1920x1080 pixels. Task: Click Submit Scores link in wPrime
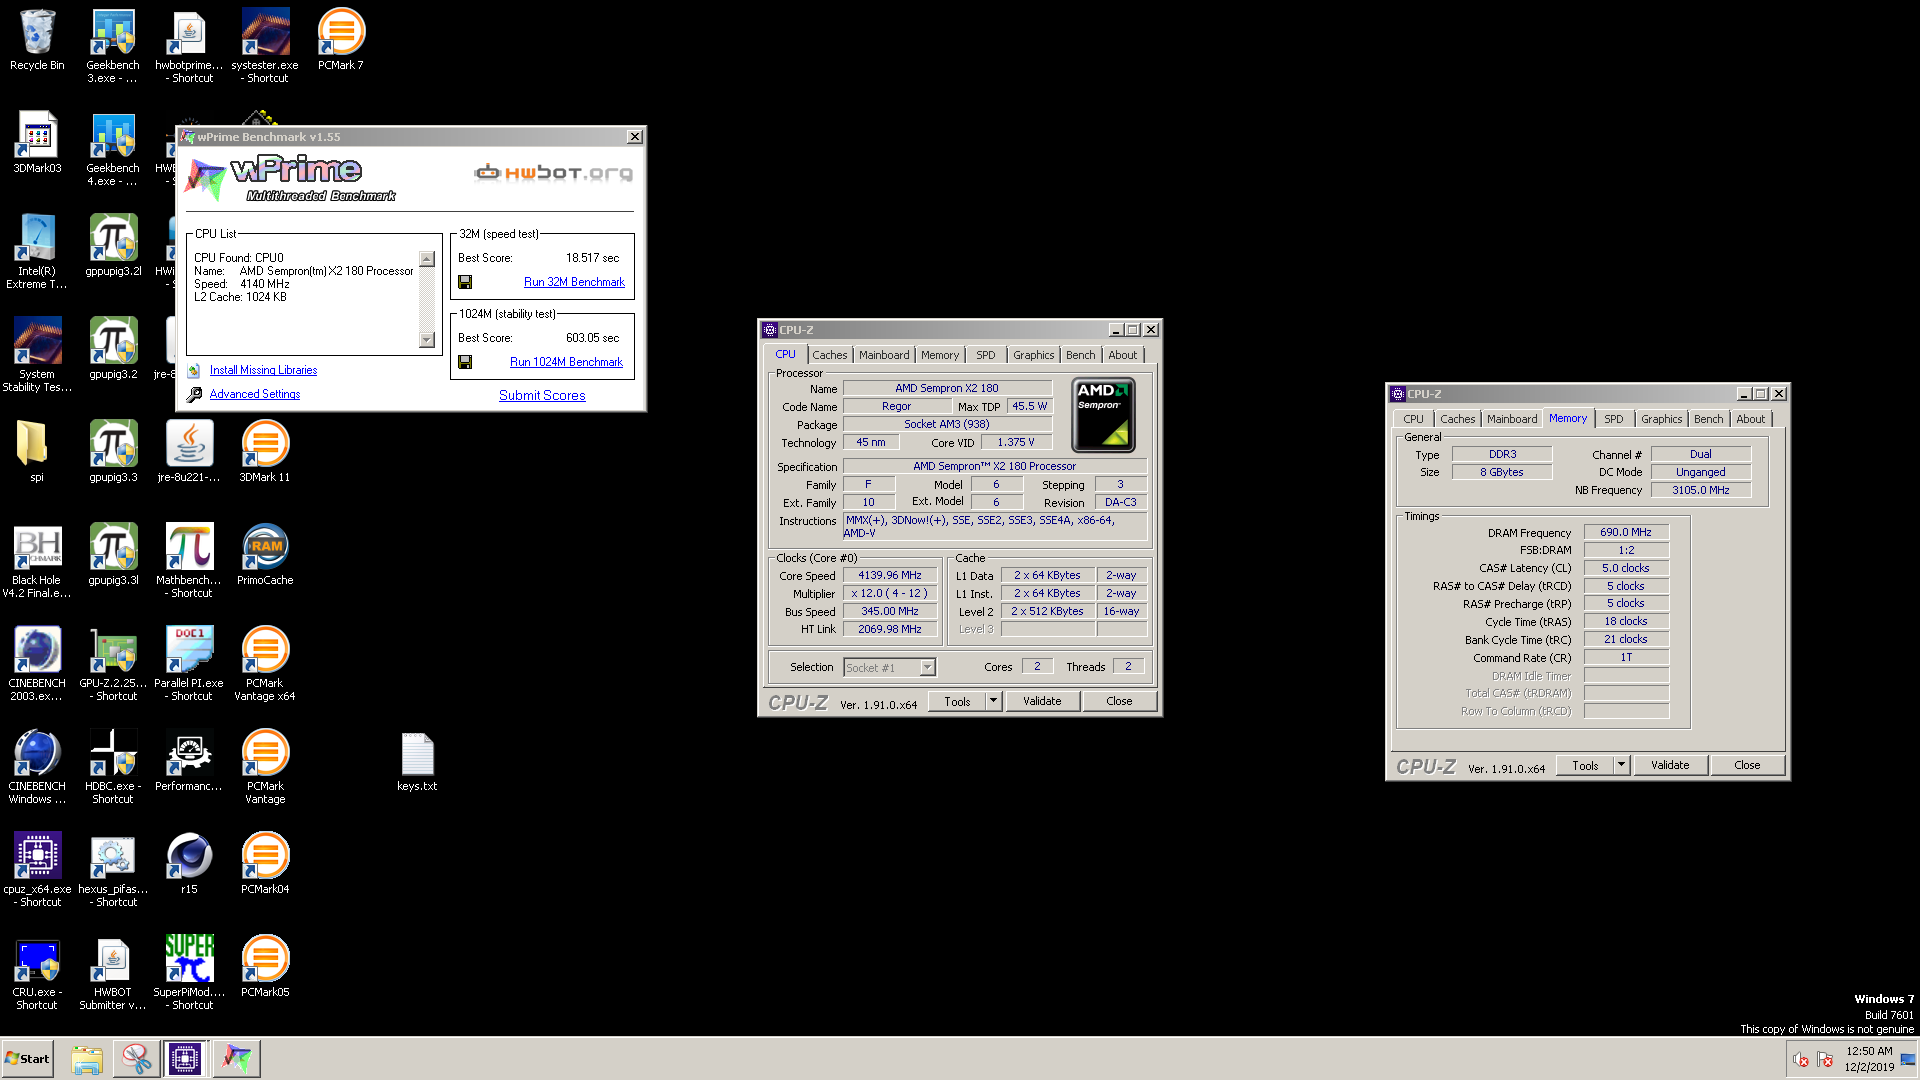coord(542,395)
